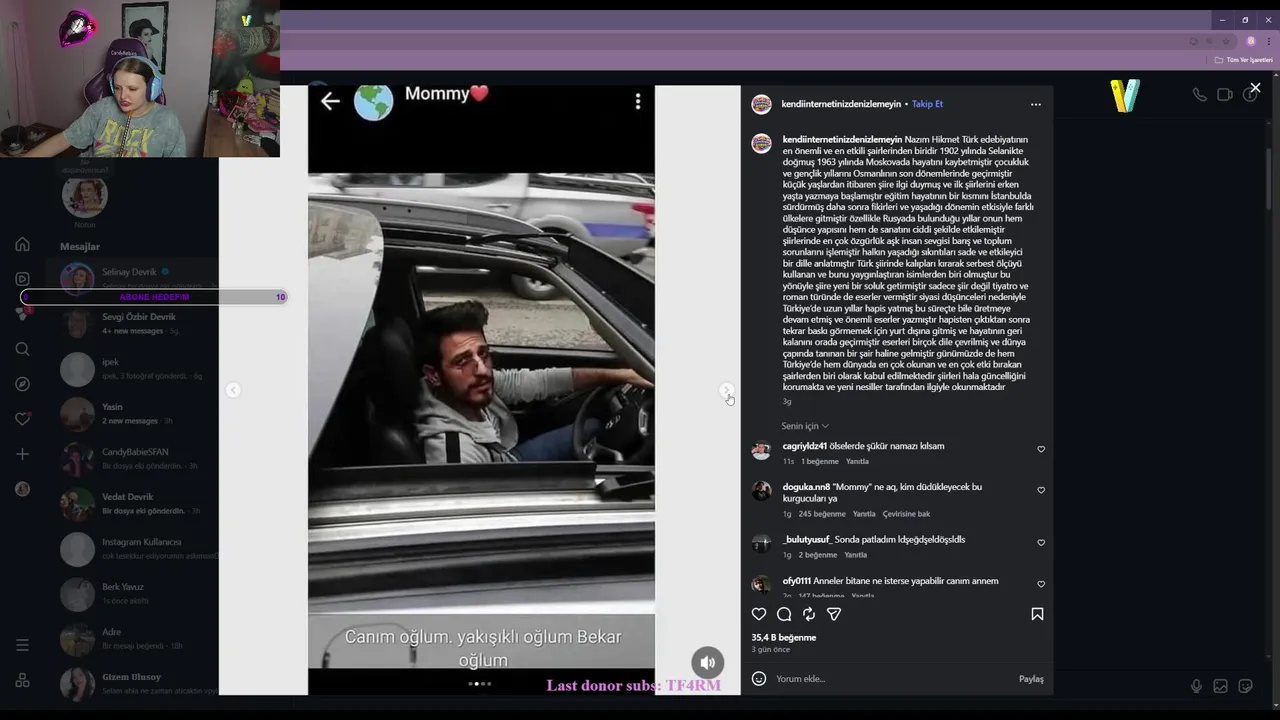Screen dimensions: 1280x720
Task: Open Notifications heart icon in sidebar
Action: pos(22,419)
